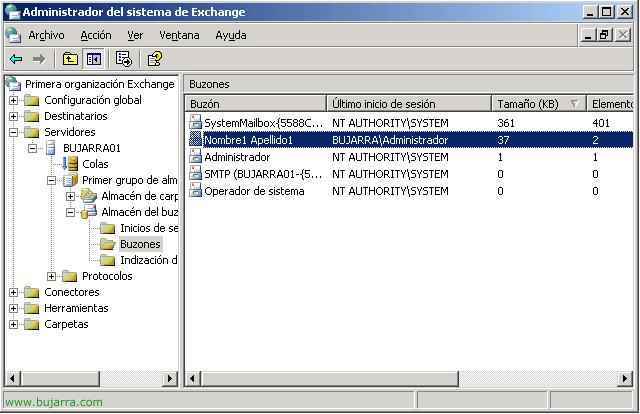The image size is (640, 414).
Task: Sort by the Elementos column header
Action: pos(610,104)
